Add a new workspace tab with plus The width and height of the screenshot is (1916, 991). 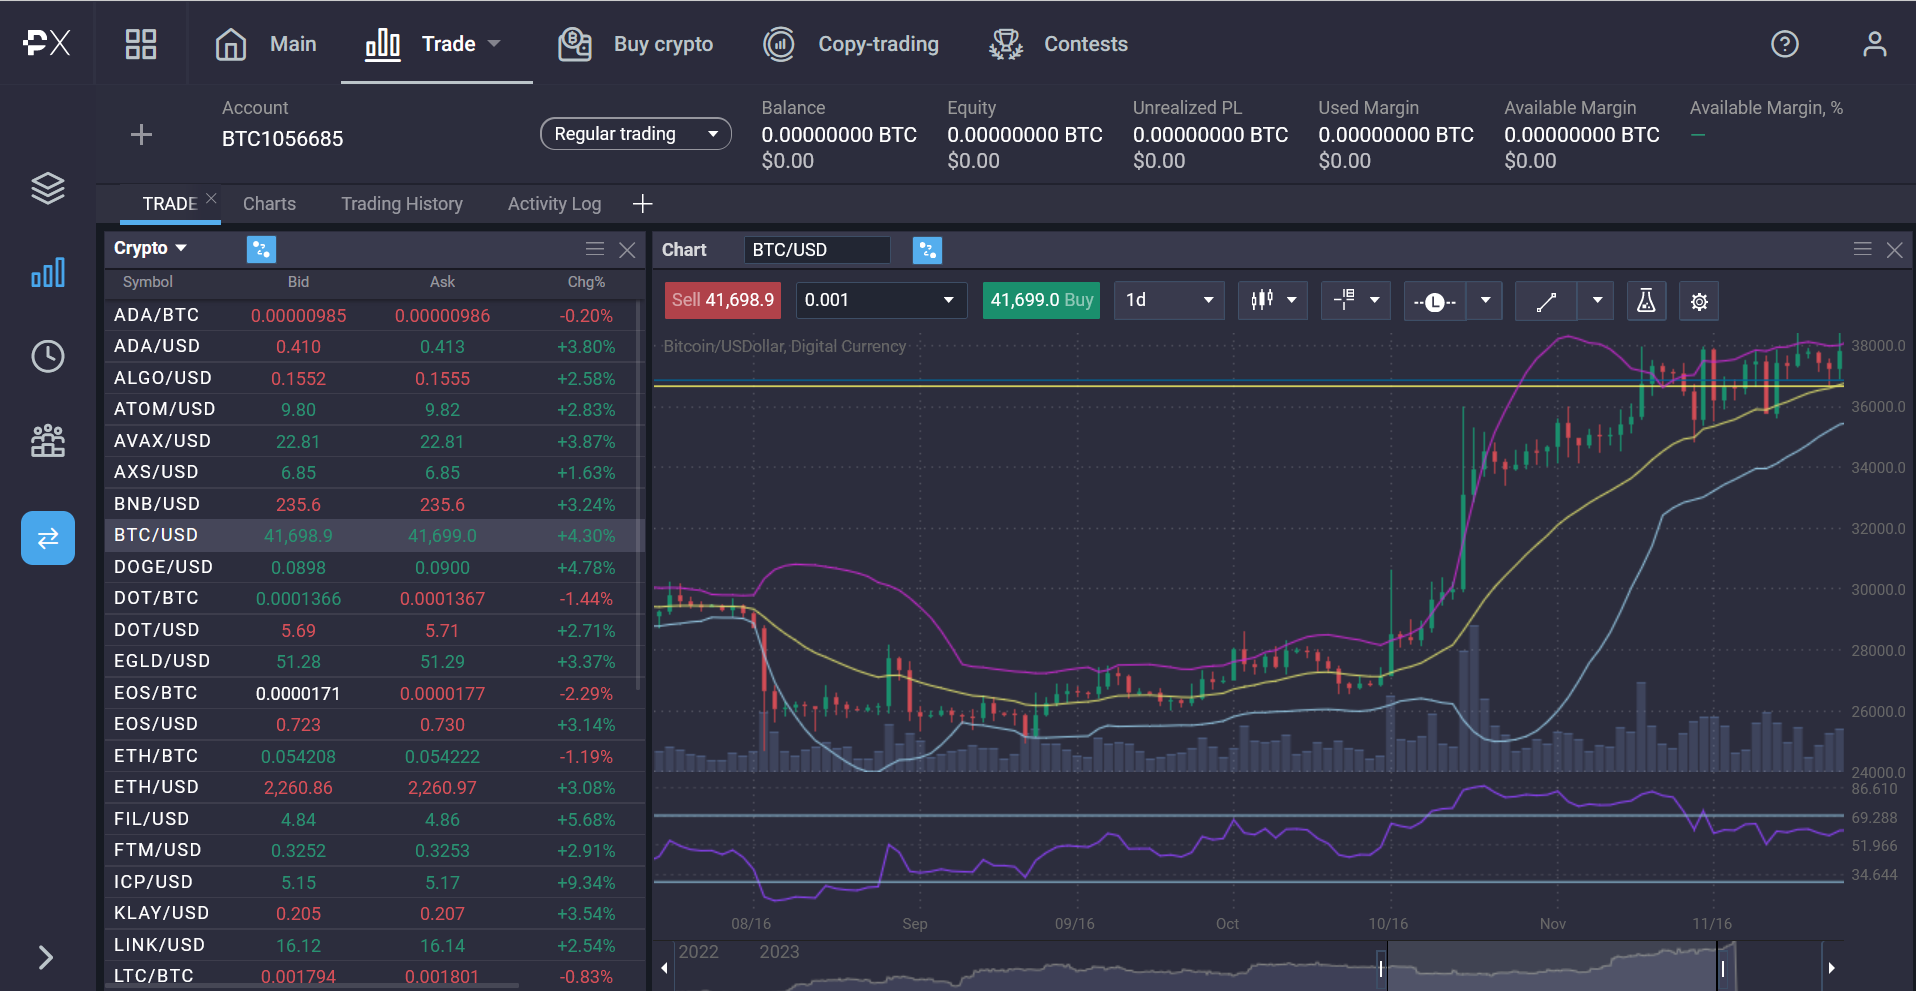coord(642,204)
